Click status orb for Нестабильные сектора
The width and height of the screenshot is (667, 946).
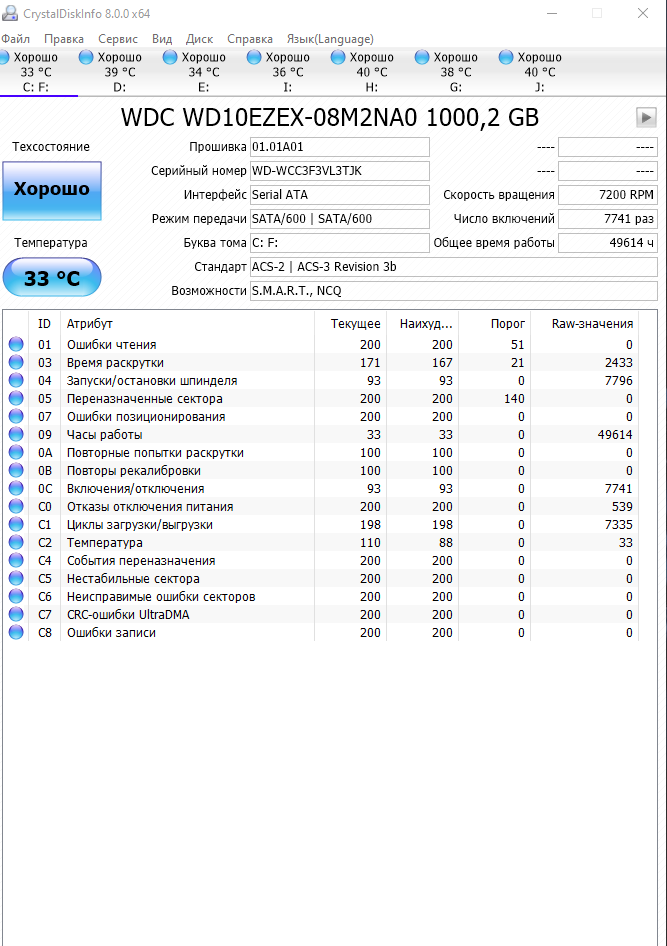pyautogui.click(x=16, y=578)
